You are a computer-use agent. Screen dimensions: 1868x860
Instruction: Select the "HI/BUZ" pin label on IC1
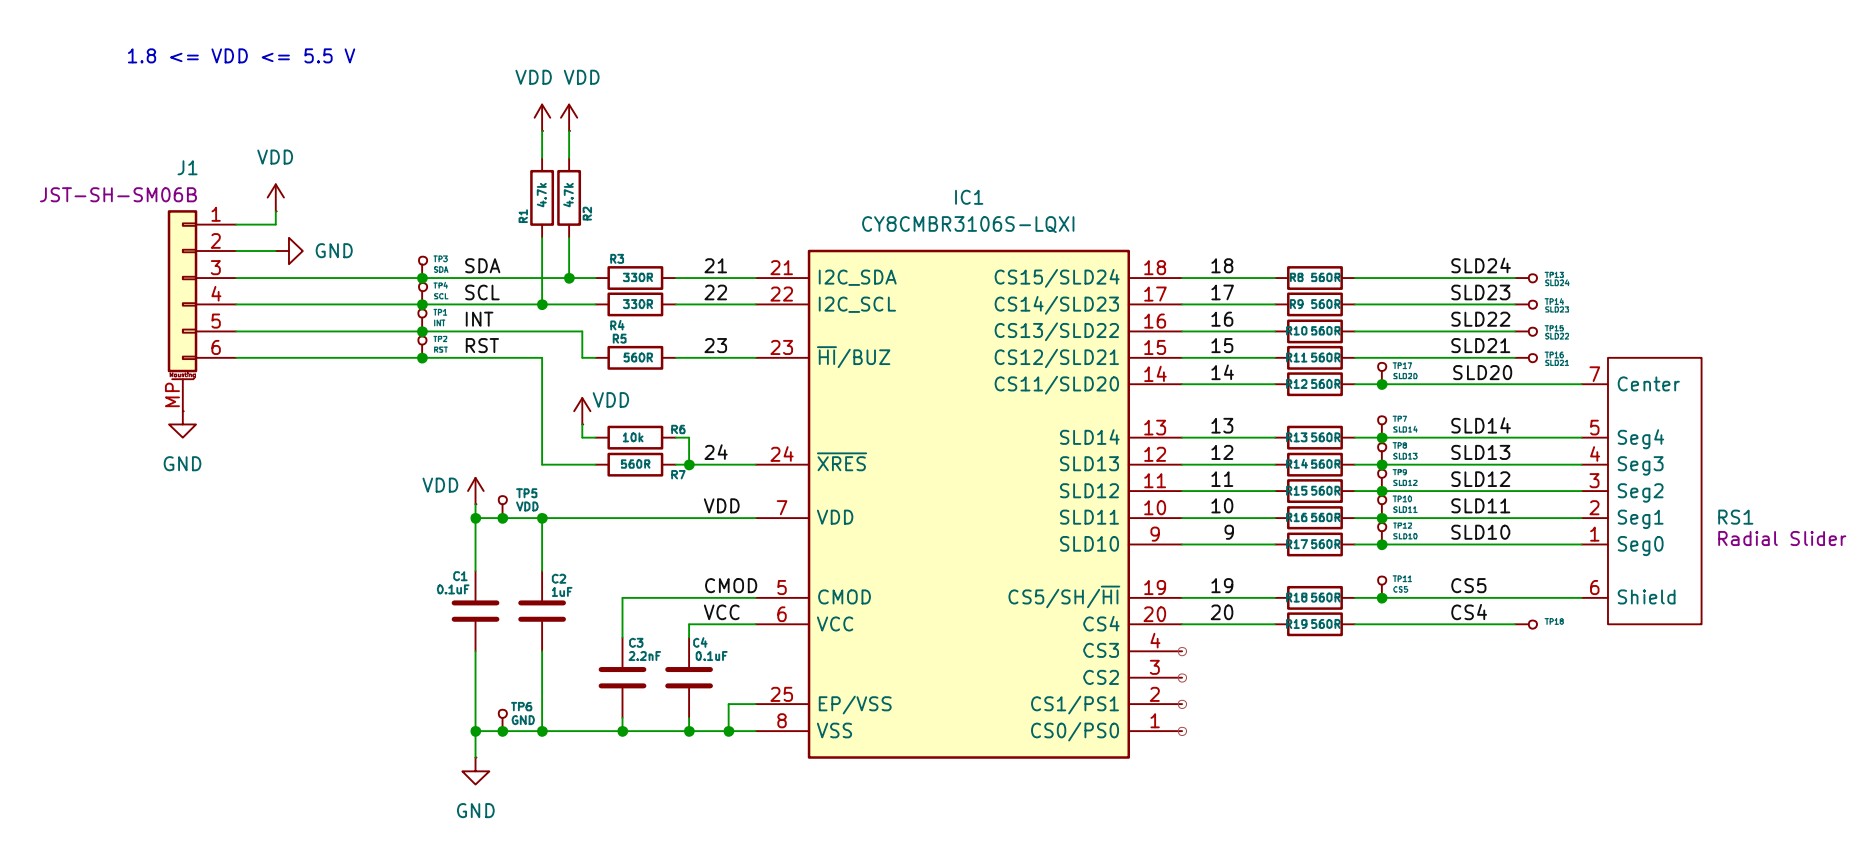tap(854, 357)
